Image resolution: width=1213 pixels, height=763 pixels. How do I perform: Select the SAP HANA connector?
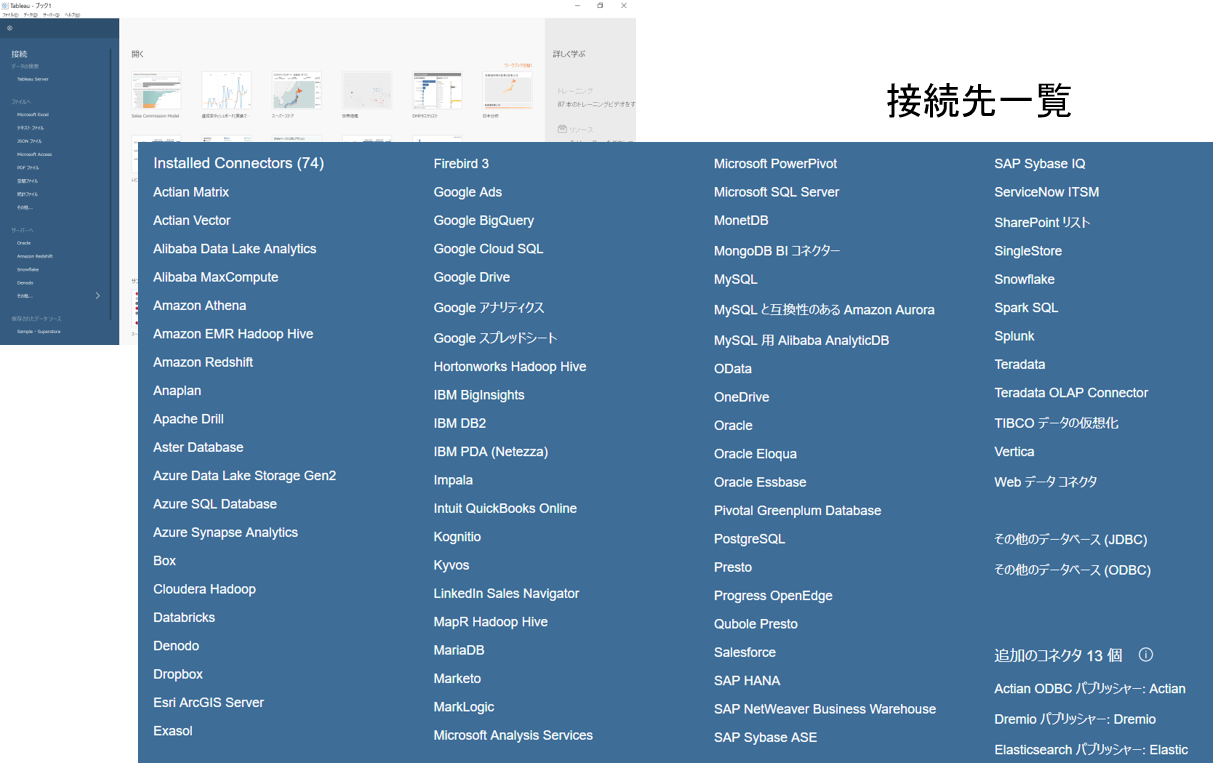(x=747, y=681)
